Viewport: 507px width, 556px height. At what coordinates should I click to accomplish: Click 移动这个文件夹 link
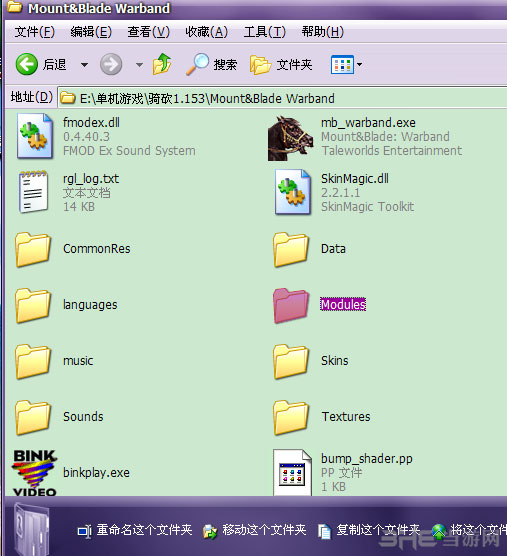point(264,530)
